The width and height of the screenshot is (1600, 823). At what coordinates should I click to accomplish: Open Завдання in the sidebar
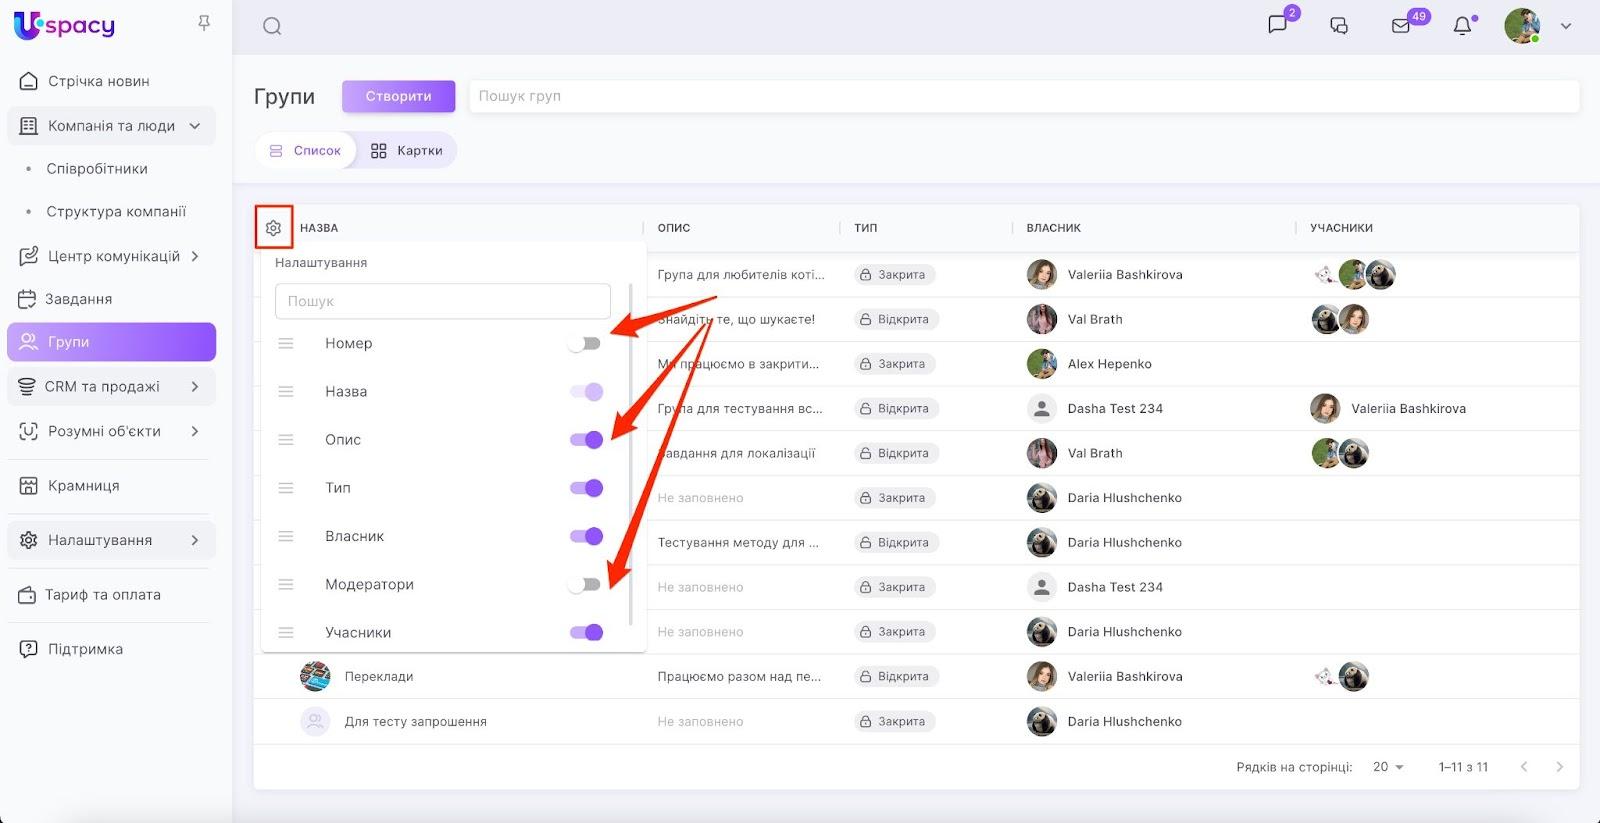tap(78, 299)
